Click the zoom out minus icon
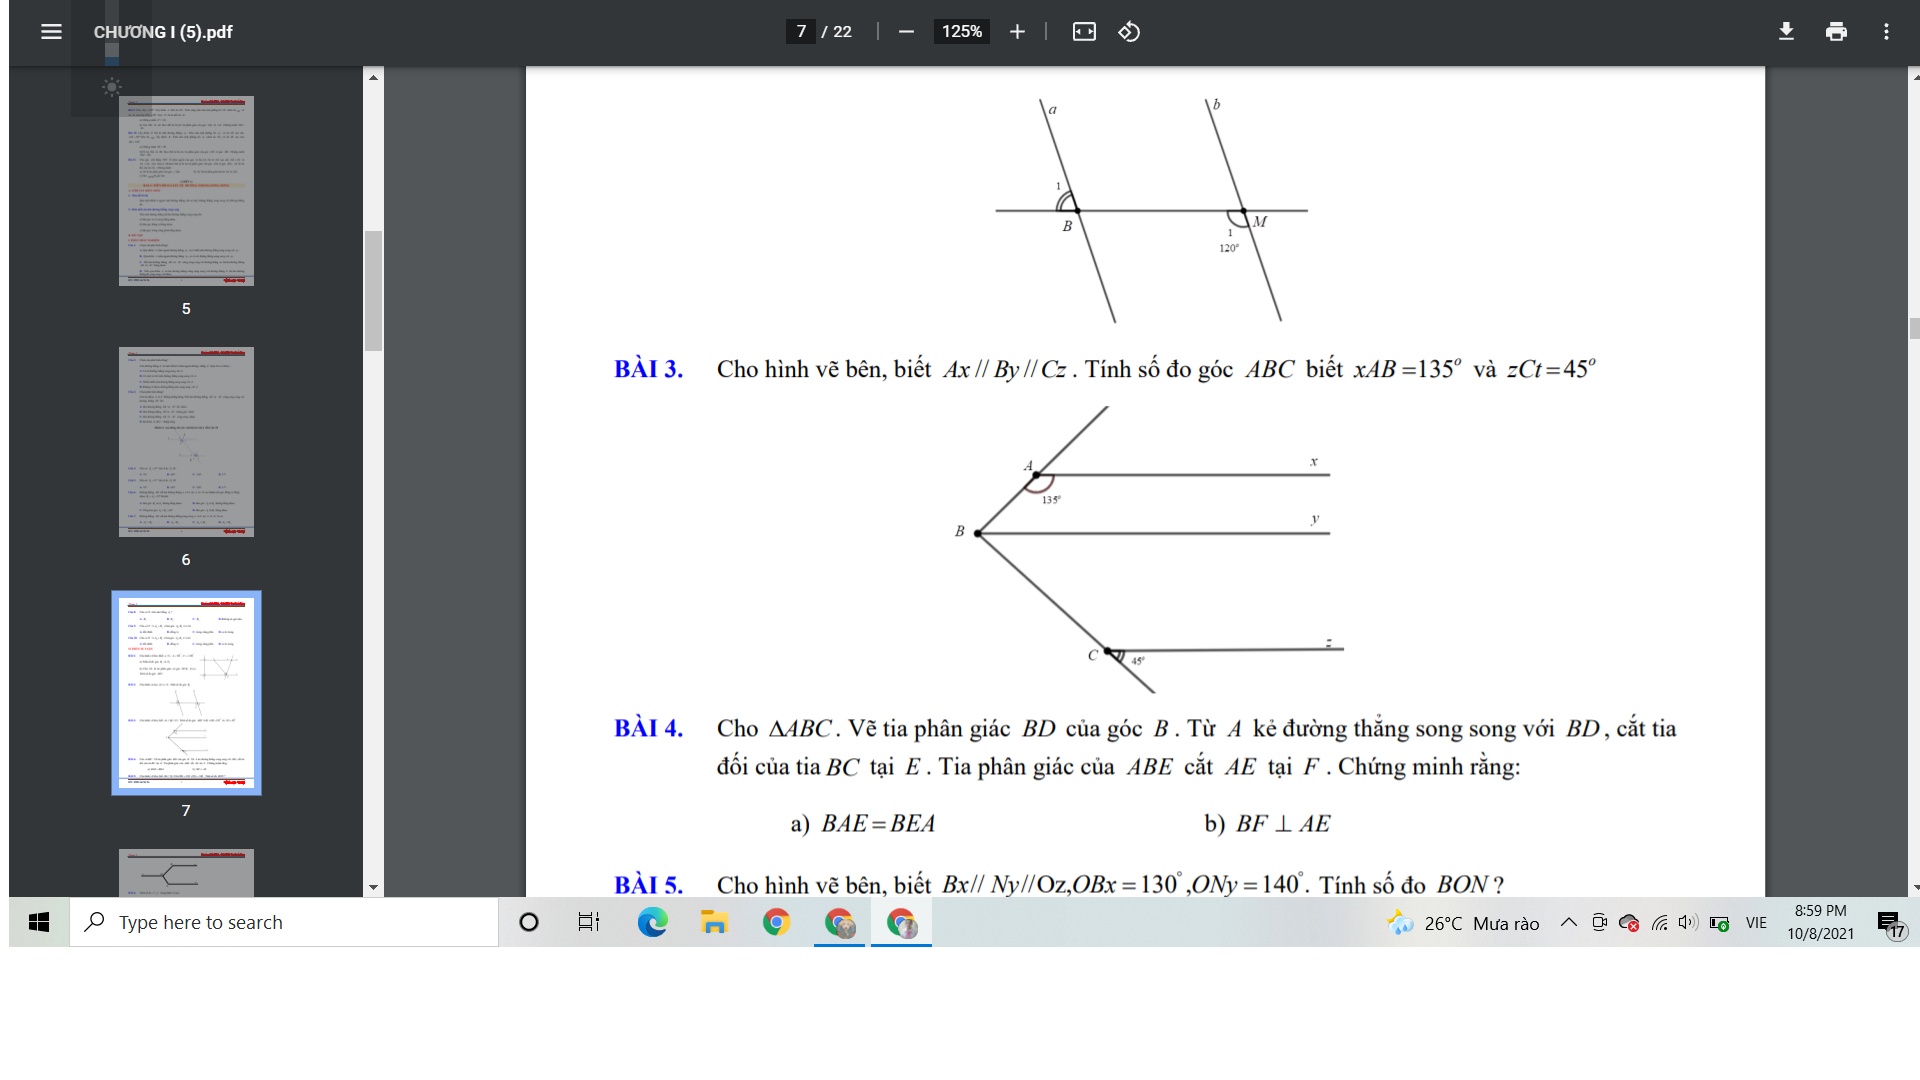Screen dimensions: 1920x1080 (x=906, y=32)
